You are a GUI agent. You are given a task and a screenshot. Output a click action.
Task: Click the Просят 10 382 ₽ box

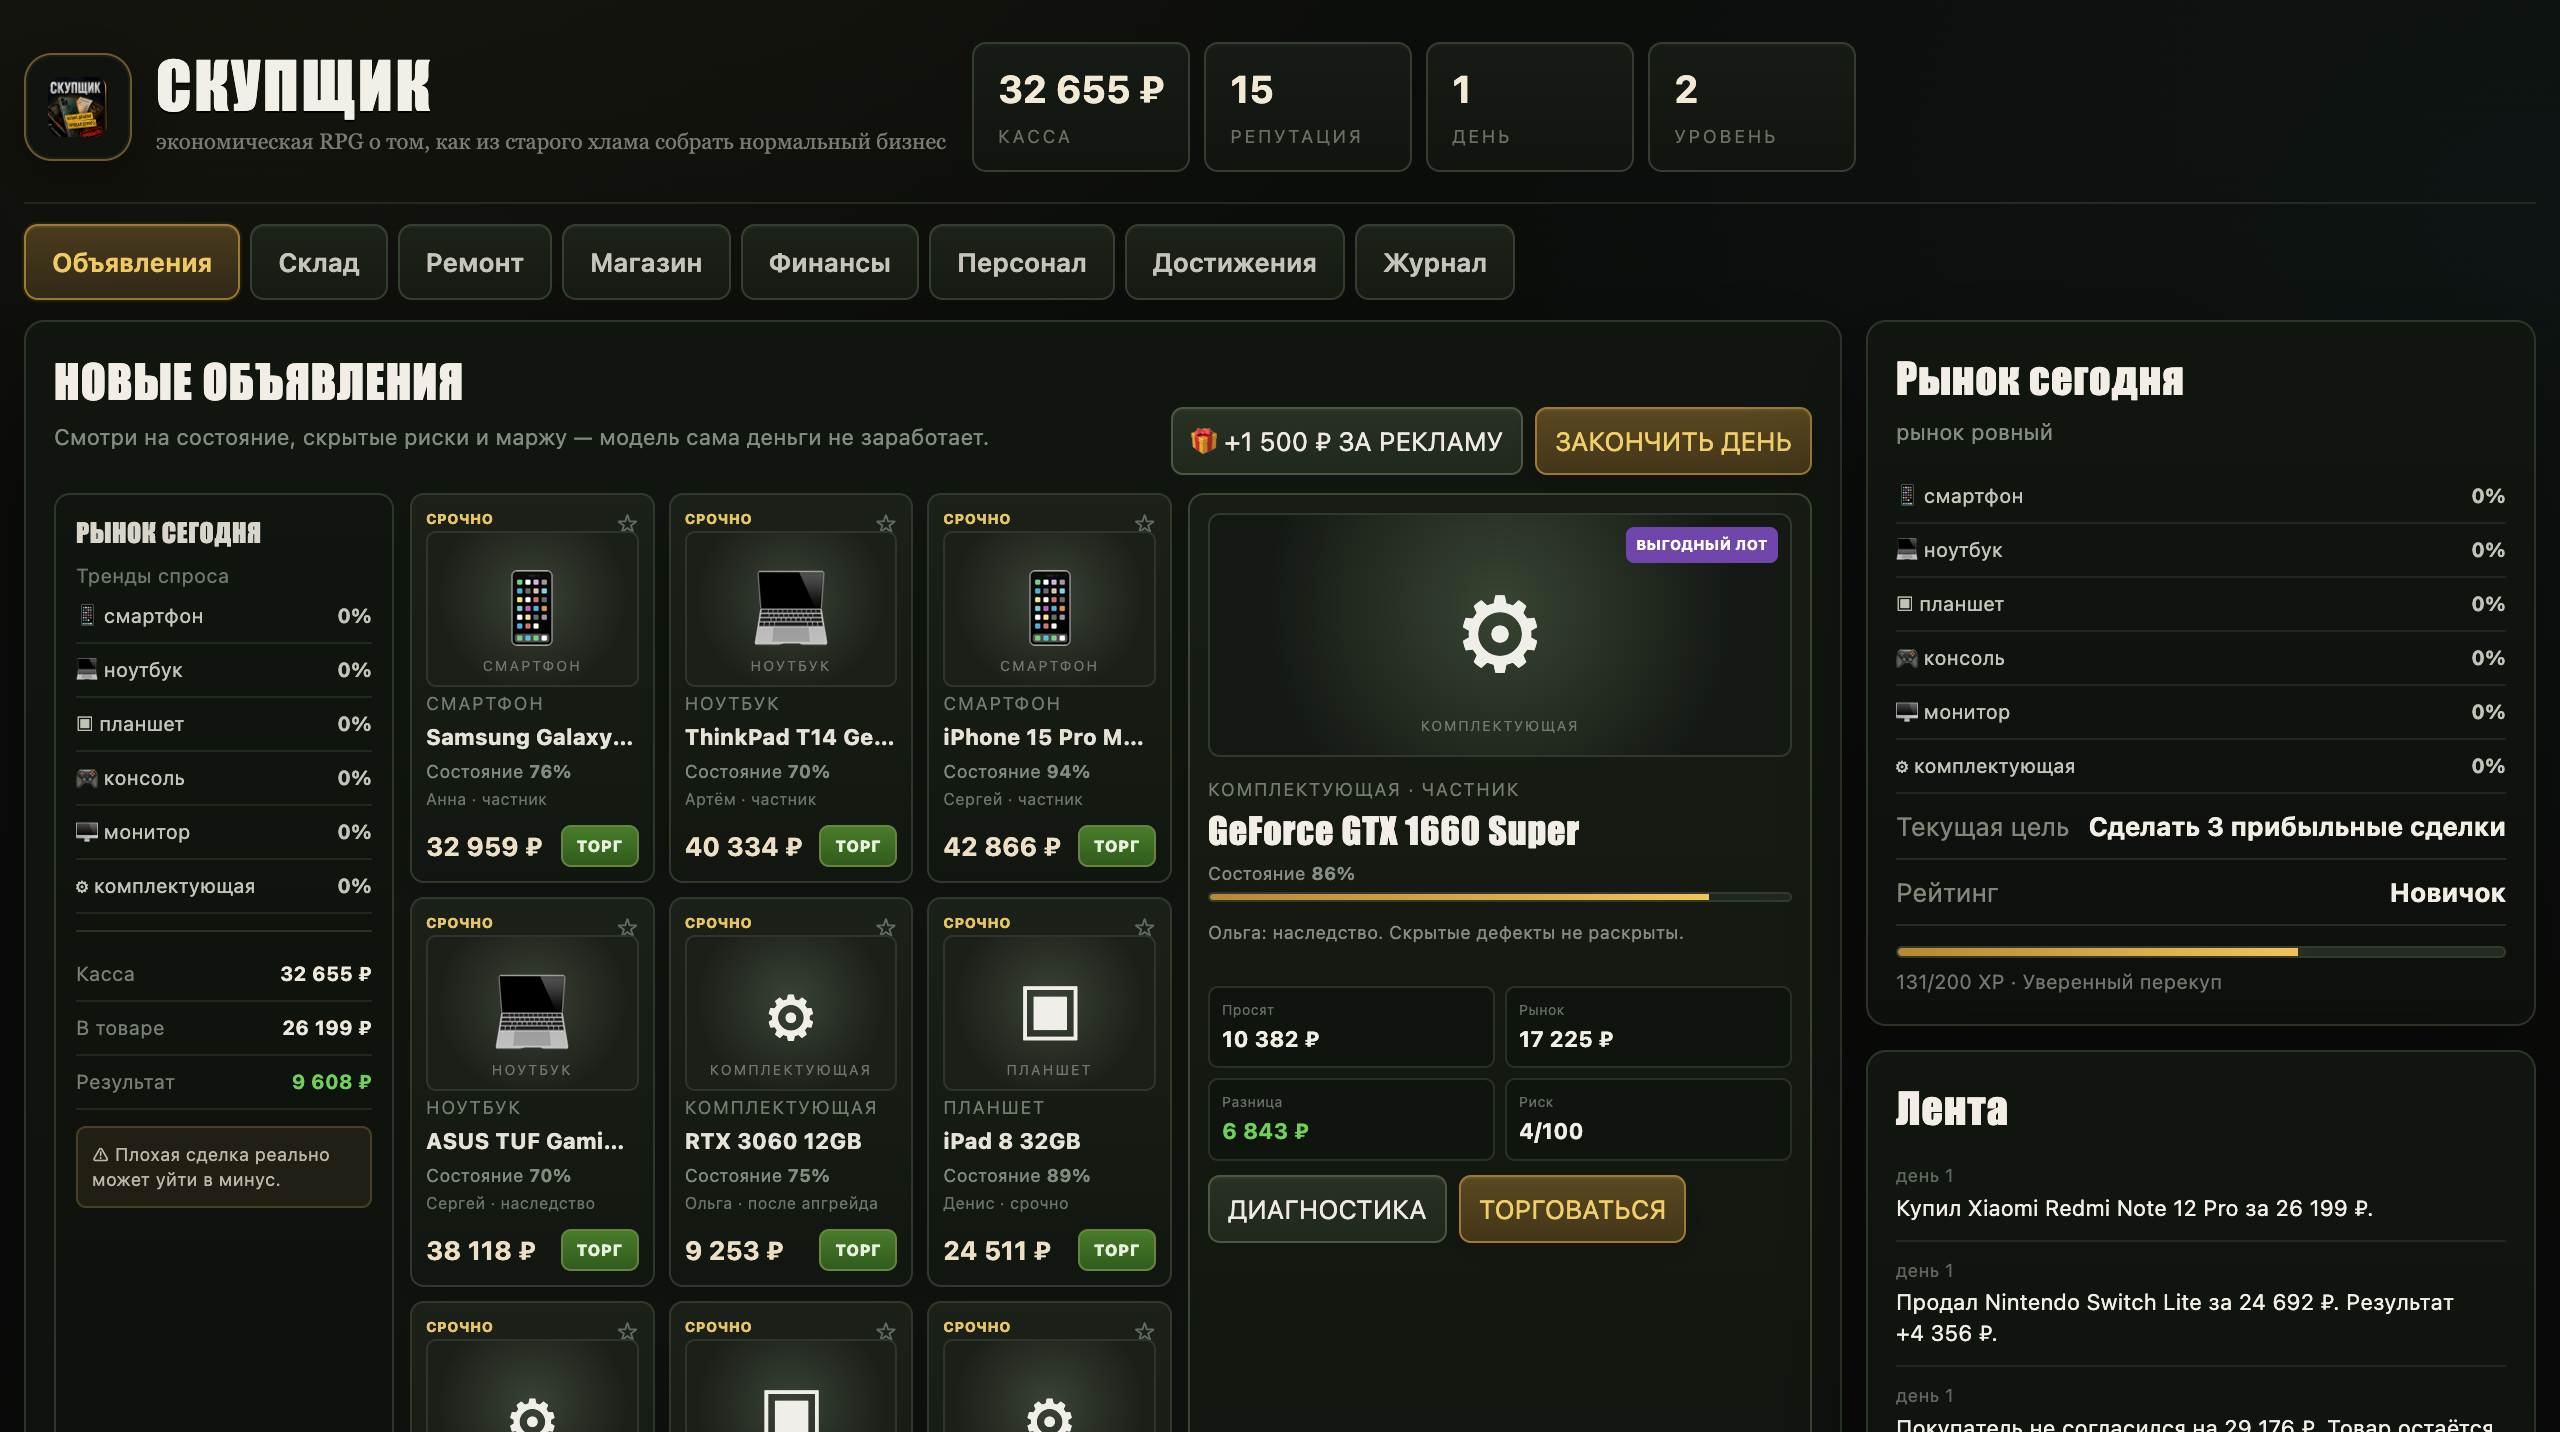[1351, 1027]
